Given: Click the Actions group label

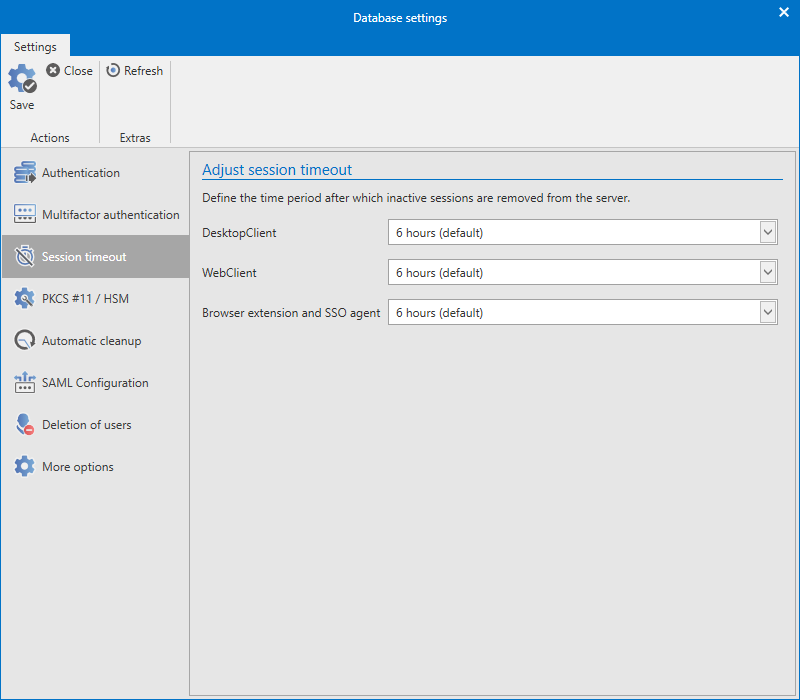Looking at the screenshot, I should pyautogui.click(x=50, y=137).
